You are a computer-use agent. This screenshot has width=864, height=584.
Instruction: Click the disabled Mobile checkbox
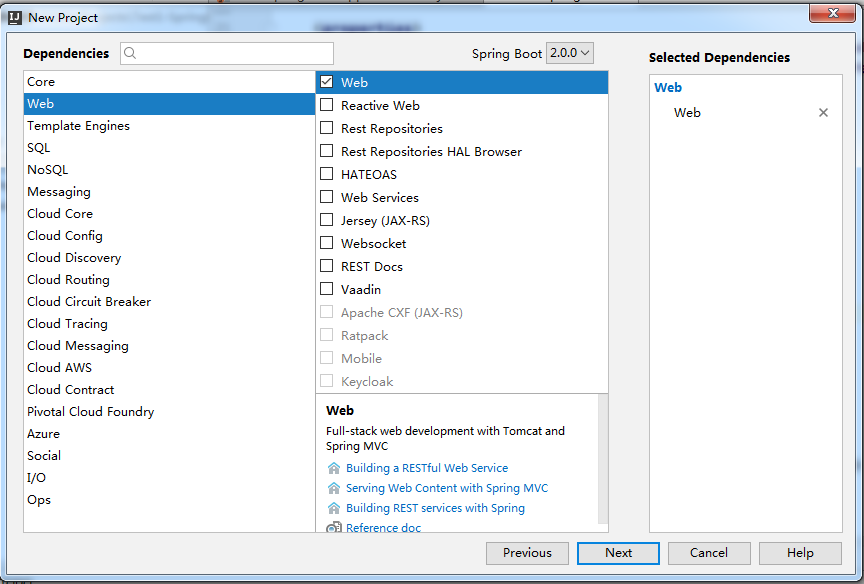coord(327,358)
